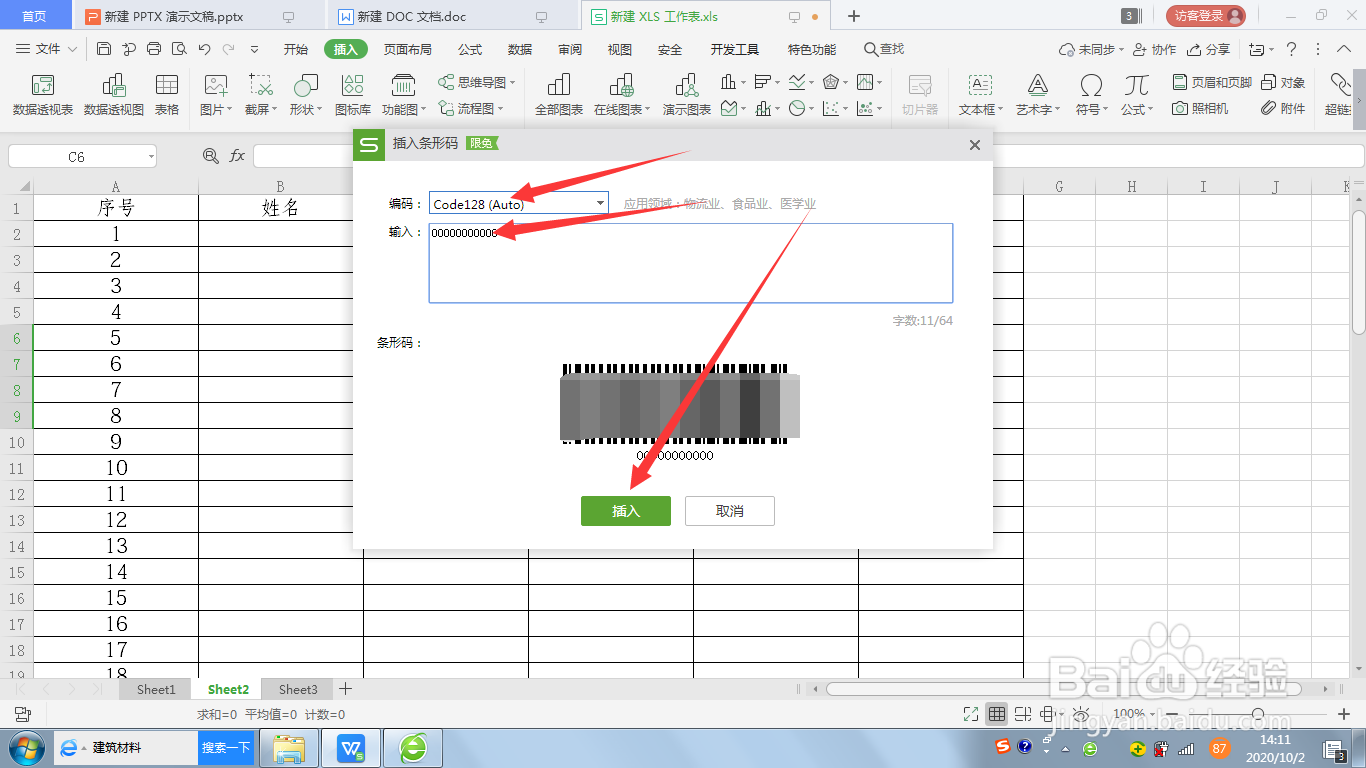Viewport: 1366px width, 768px height.
Task: Open 全部图表 all charts
Action: [559, 95]
